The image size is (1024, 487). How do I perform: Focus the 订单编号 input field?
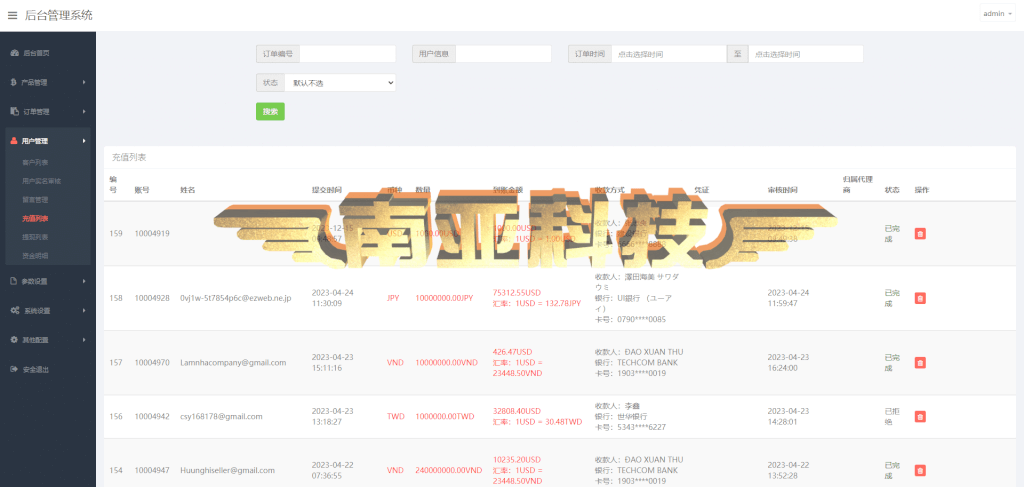click(x=347, y=54)
